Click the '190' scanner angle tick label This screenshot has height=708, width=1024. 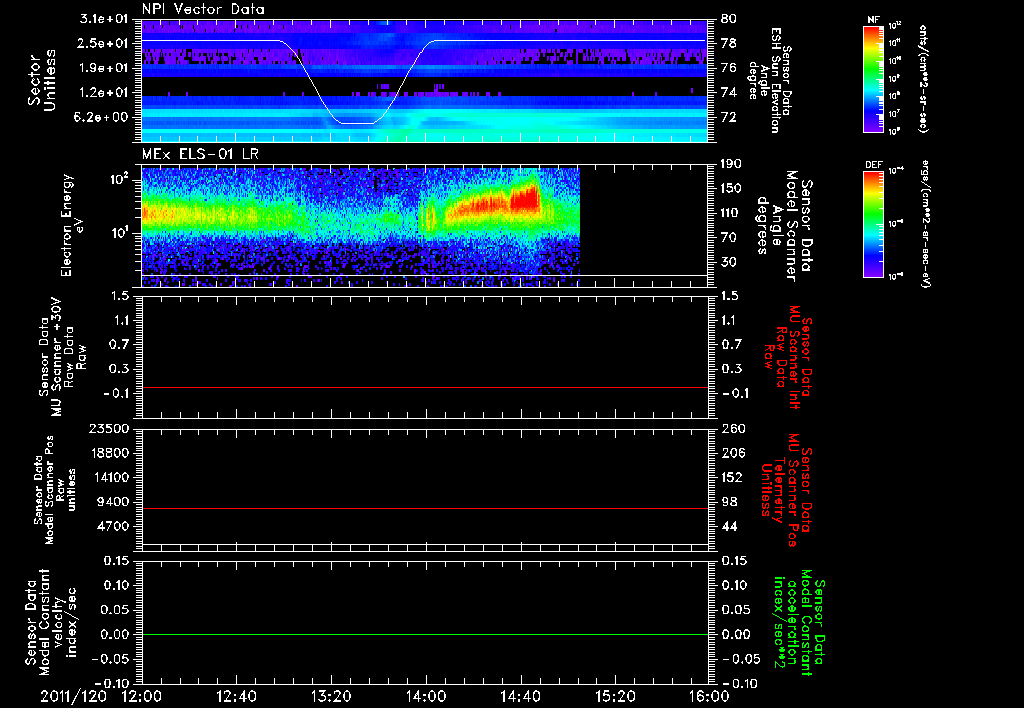732,164
